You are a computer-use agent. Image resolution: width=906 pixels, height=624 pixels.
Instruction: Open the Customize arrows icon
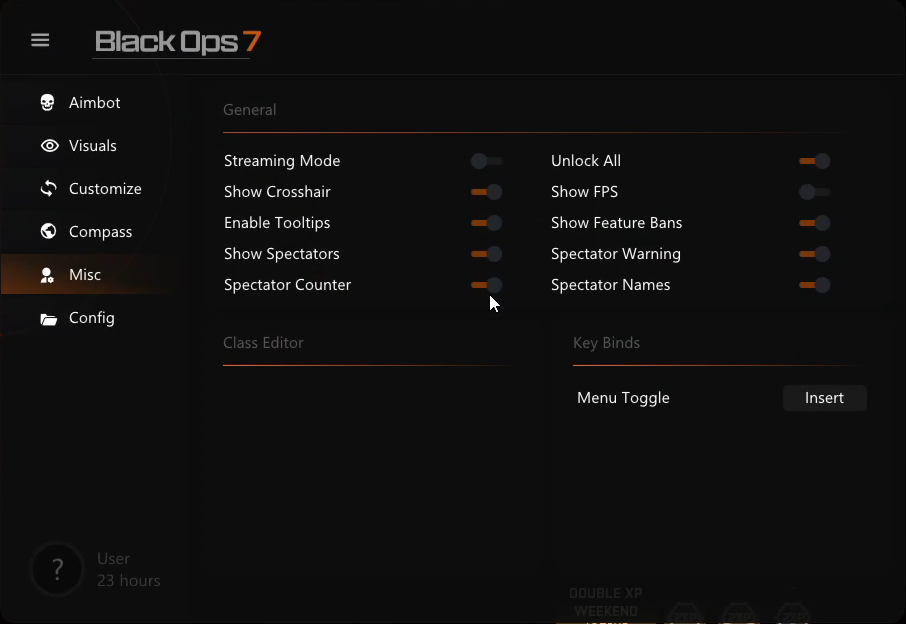[x=48, y=188]
